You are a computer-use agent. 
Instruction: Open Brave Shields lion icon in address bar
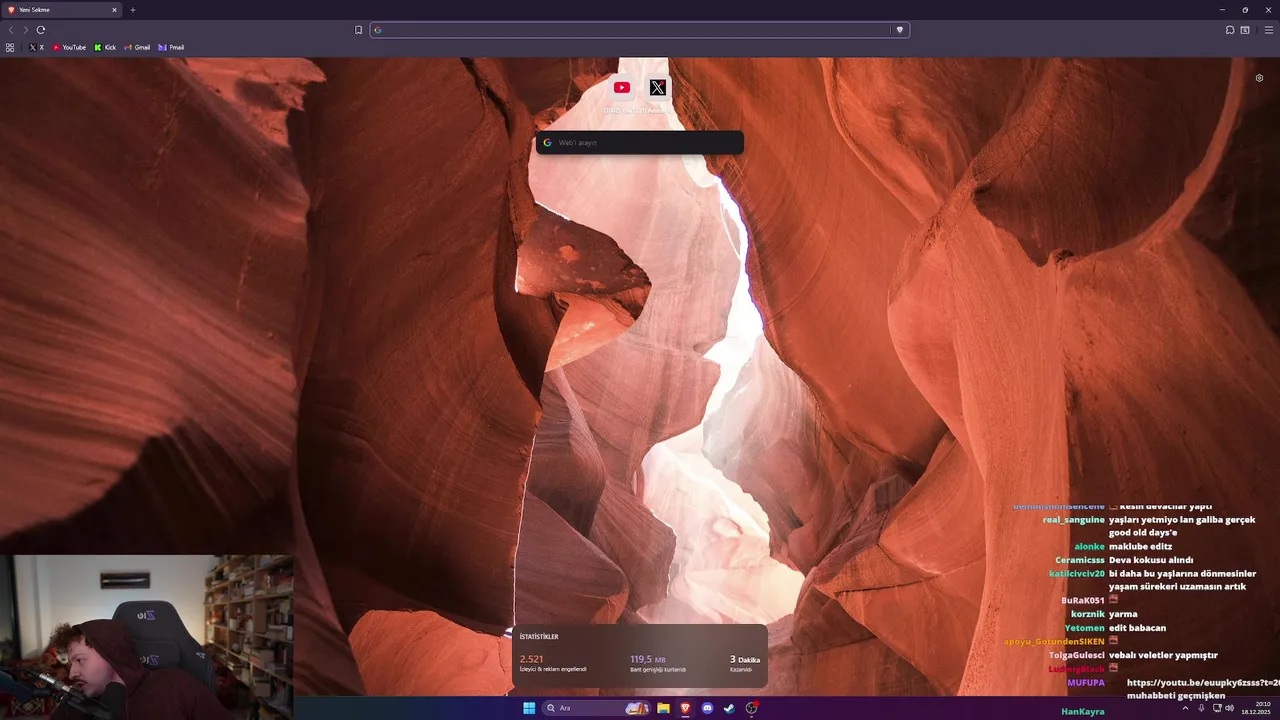coord(900,30)
